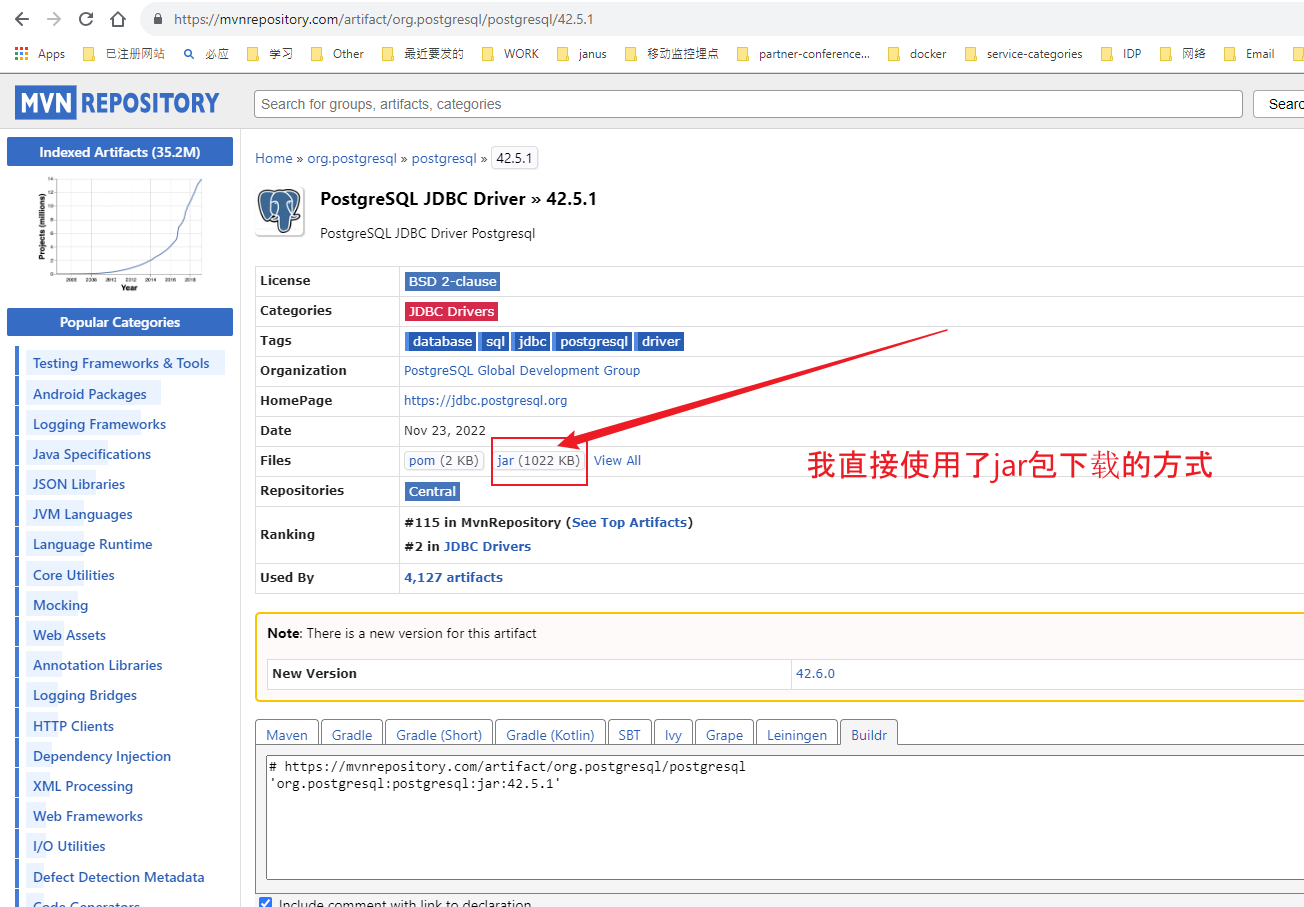
Task: Open the Chrome Apps grid
Action: 21,53
